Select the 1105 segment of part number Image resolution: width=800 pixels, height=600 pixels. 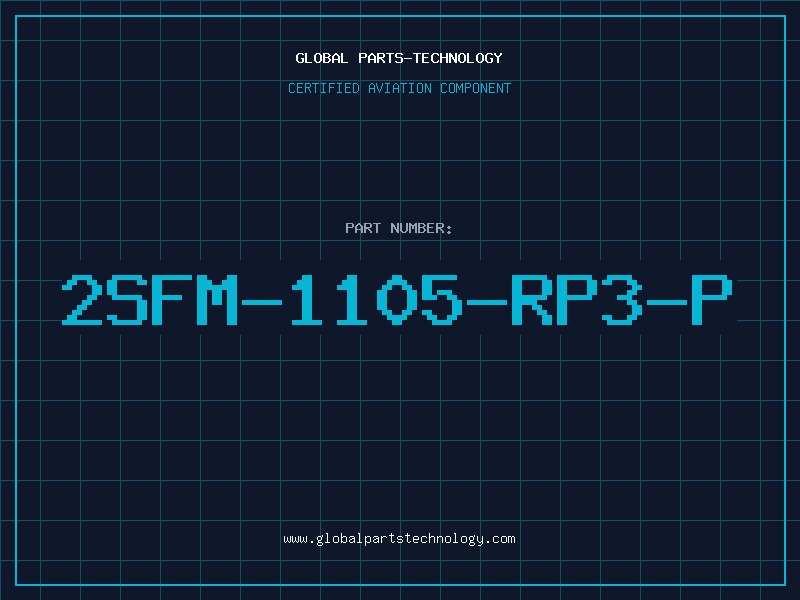377,299
